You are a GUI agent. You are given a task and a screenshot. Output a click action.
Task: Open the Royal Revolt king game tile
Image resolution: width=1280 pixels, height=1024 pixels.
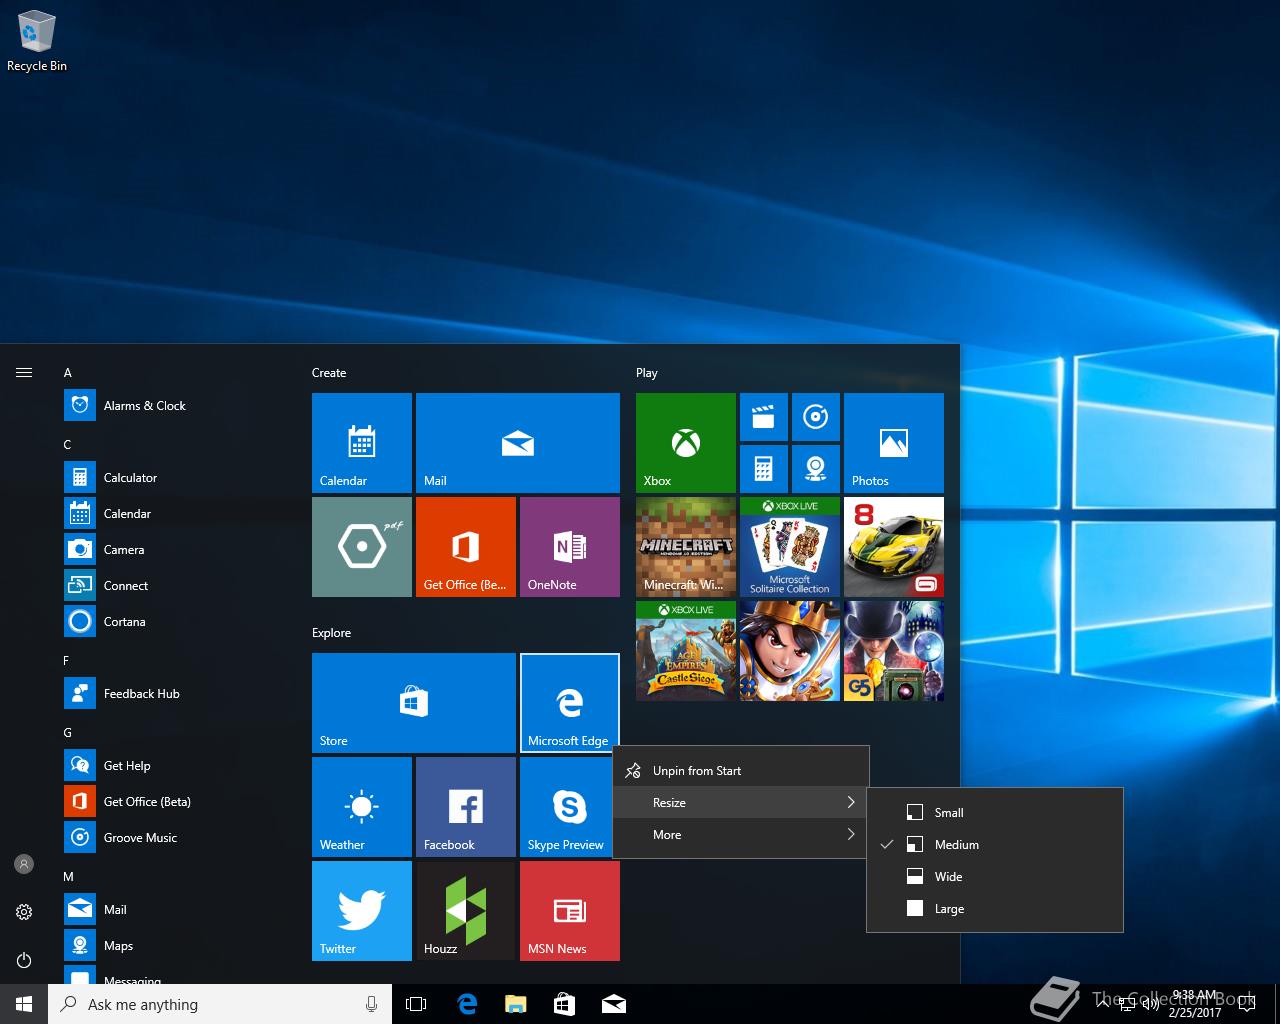790,651
